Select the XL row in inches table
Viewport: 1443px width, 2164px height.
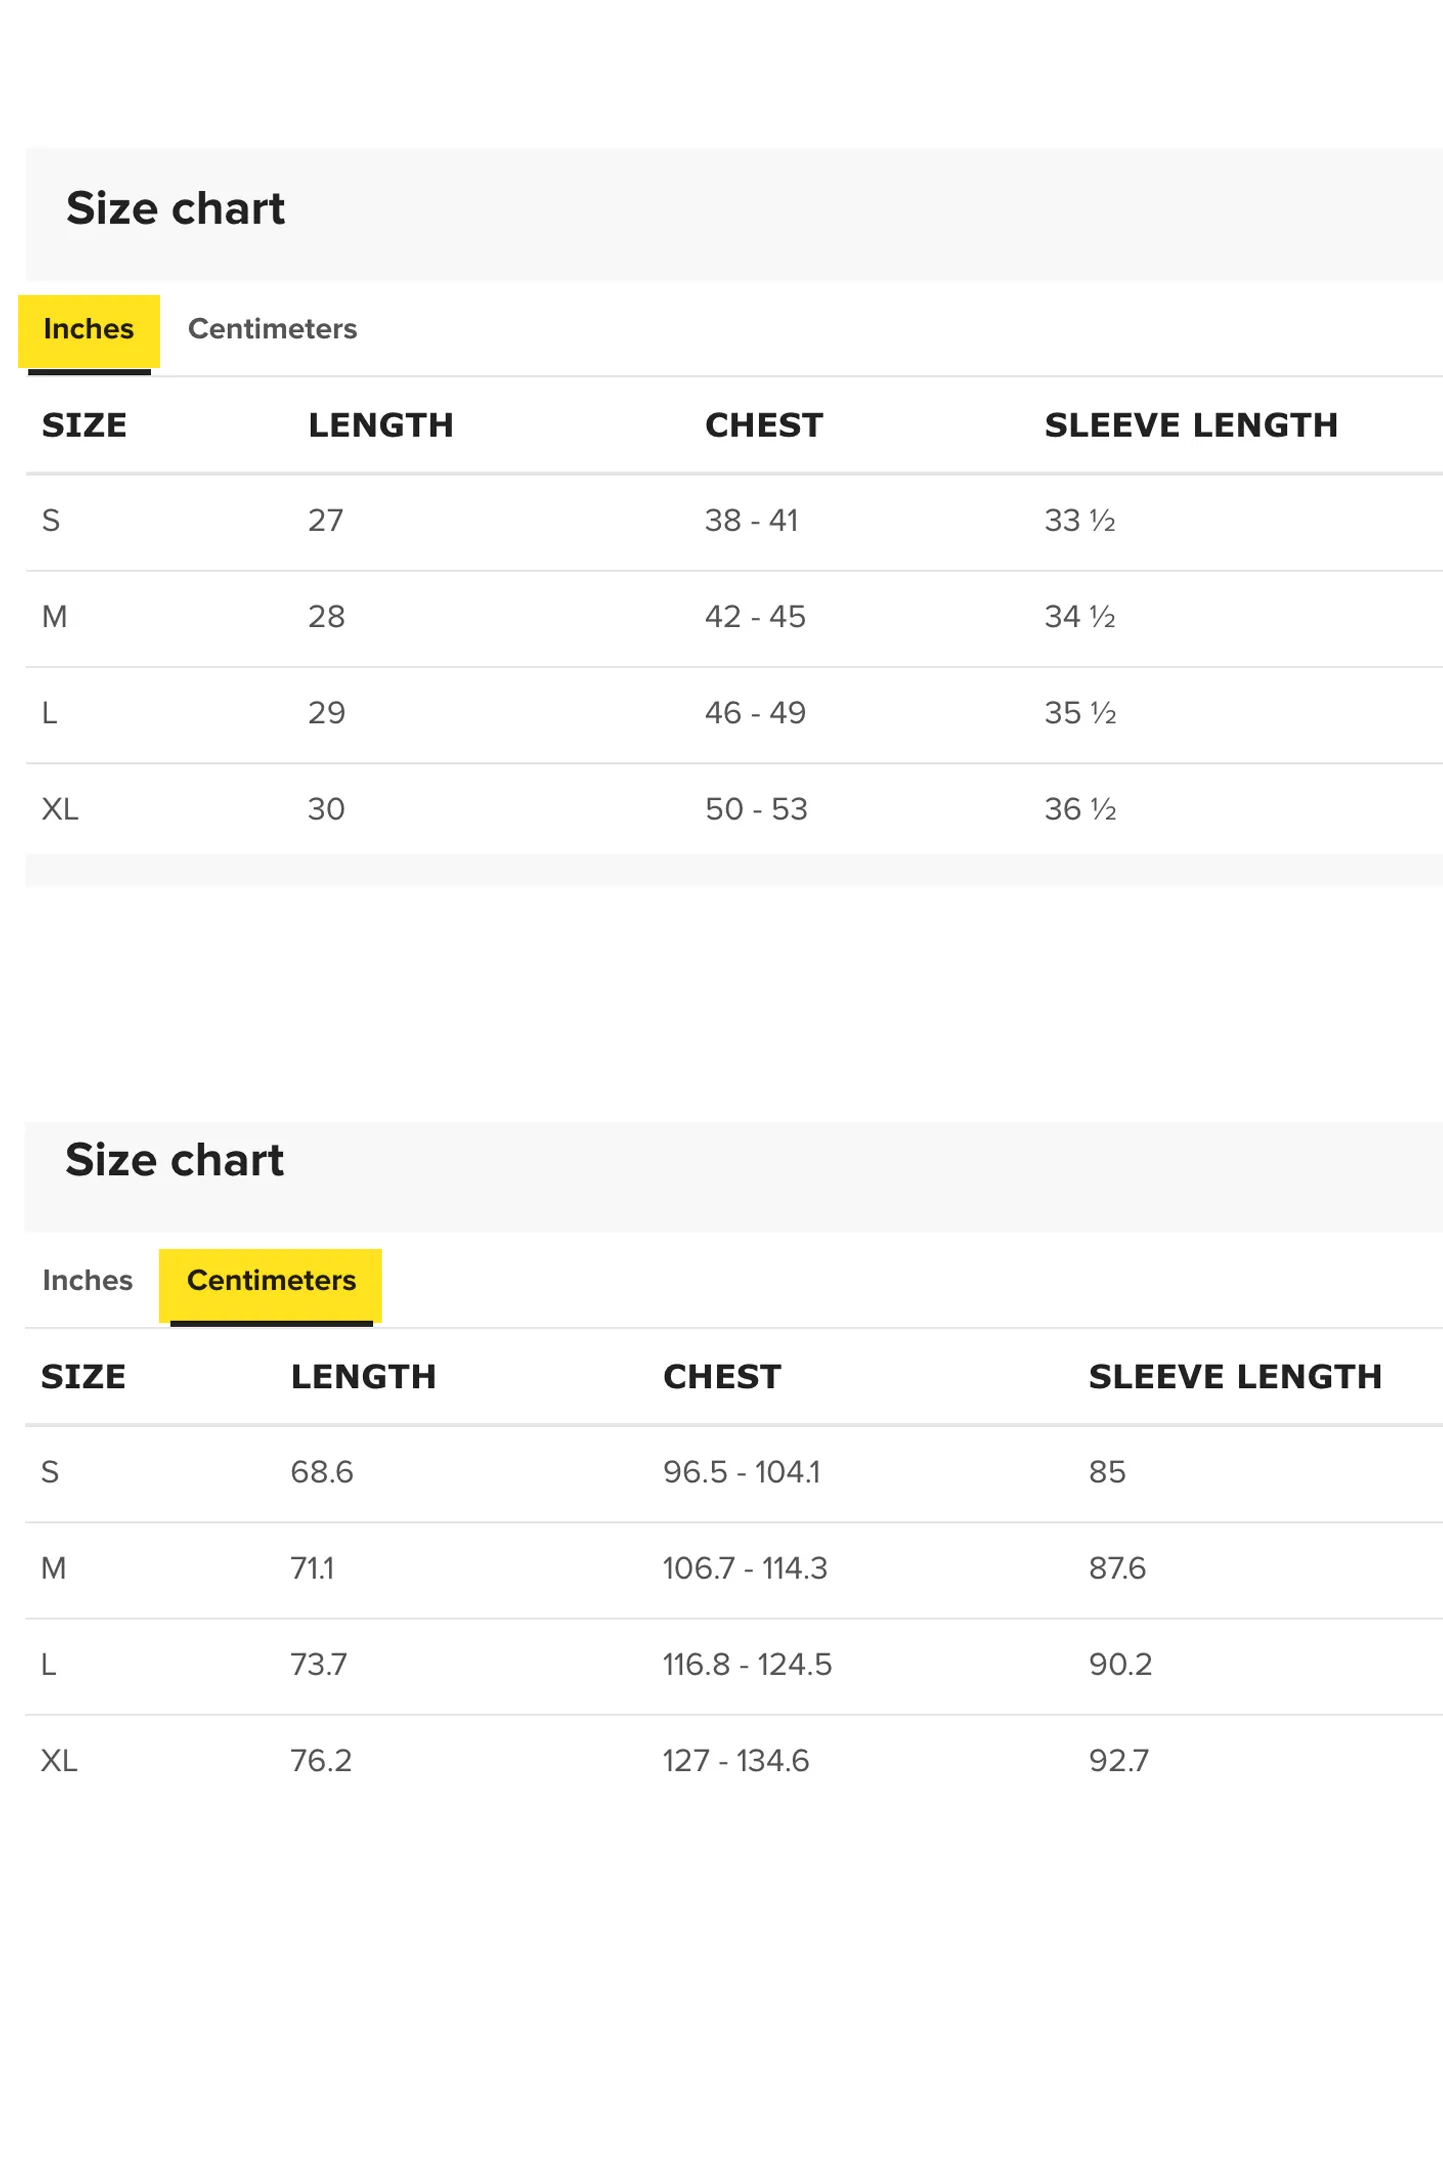(x=733, y=809)
